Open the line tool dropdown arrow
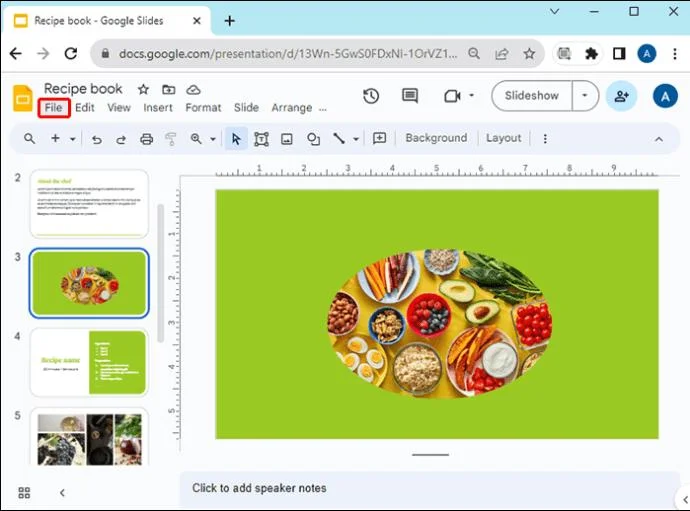This screenshot has height=511, width=690. [x=356, y=139]
